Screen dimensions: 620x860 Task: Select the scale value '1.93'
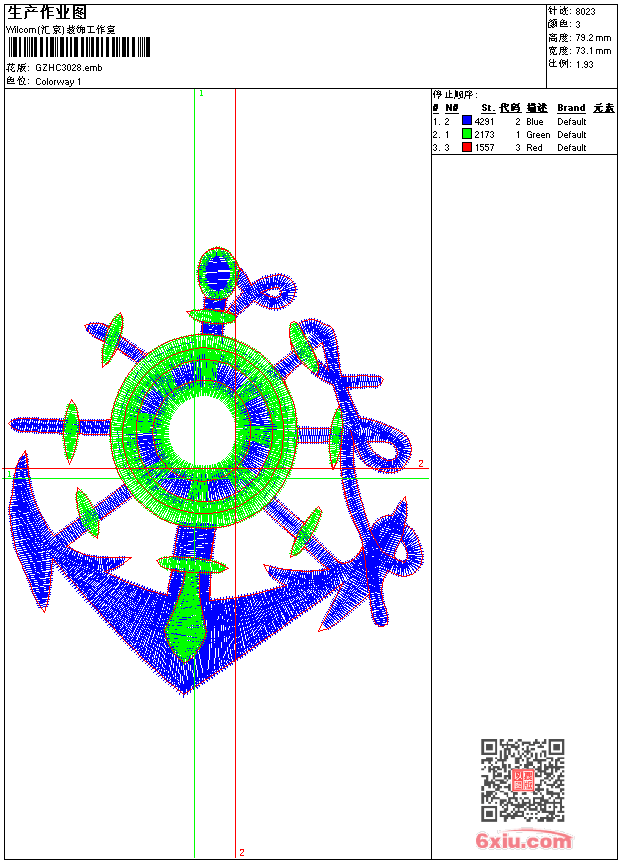point(584,64)
